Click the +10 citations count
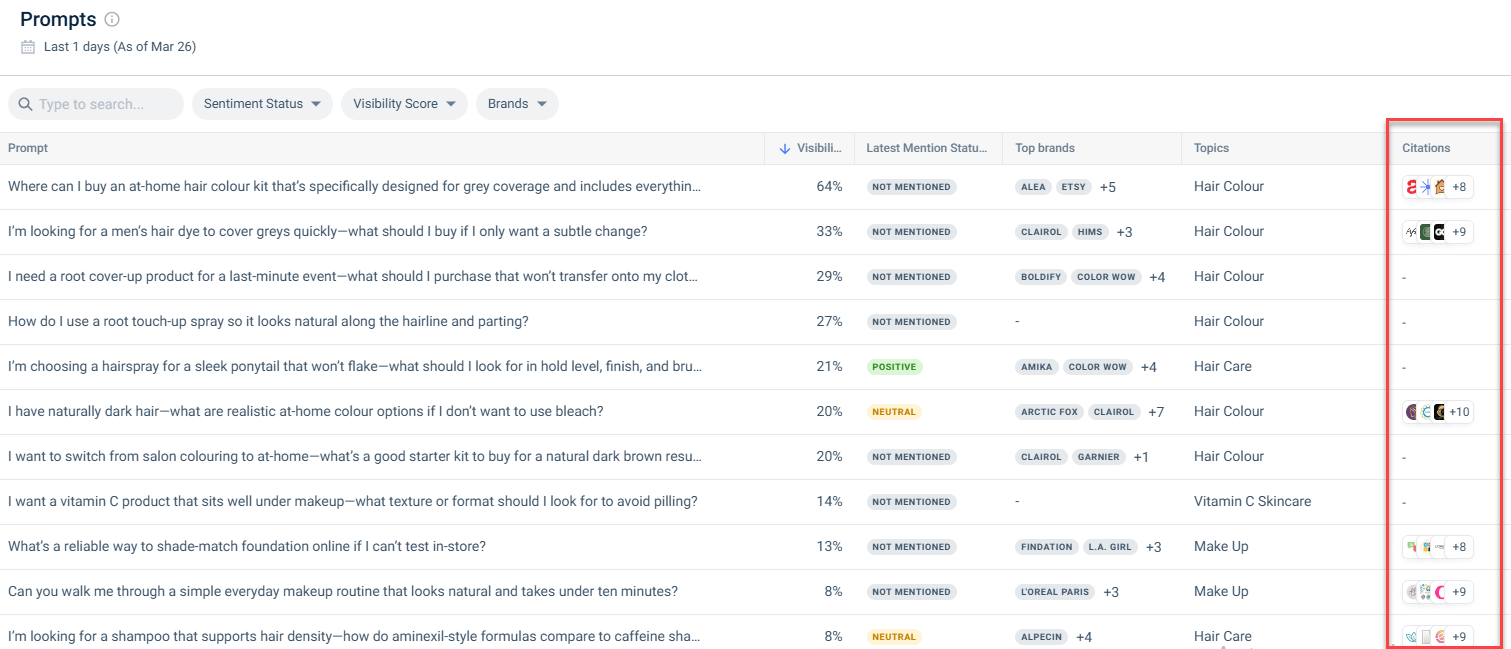 (x=1459, y=412)
